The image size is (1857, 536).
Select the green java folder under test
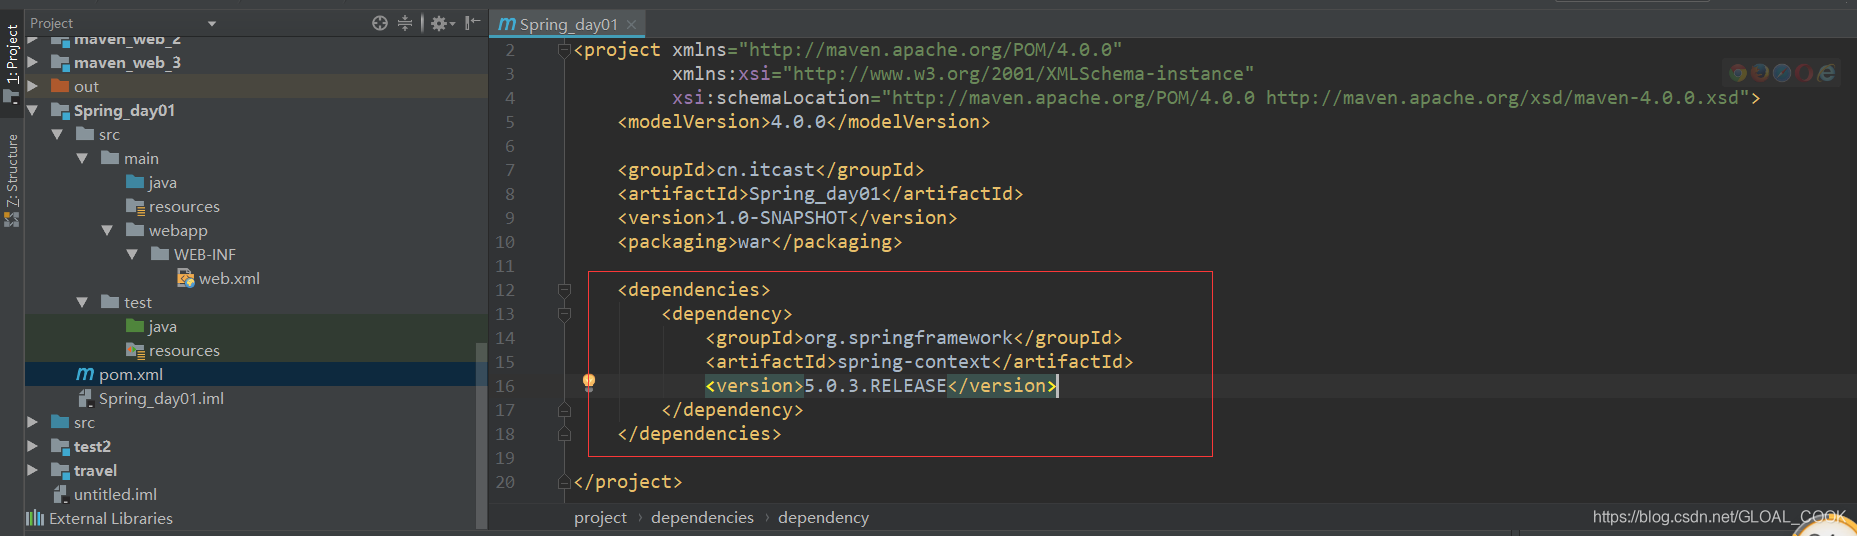152,326
